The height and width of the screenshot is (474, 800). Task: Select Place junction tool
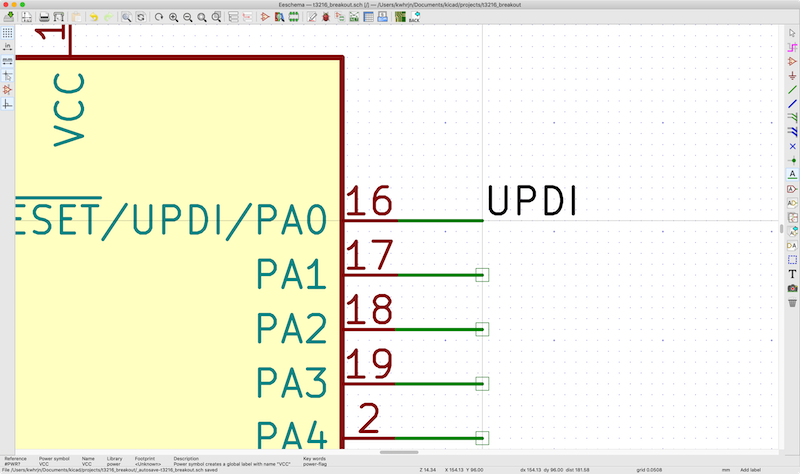coord(792,161)
